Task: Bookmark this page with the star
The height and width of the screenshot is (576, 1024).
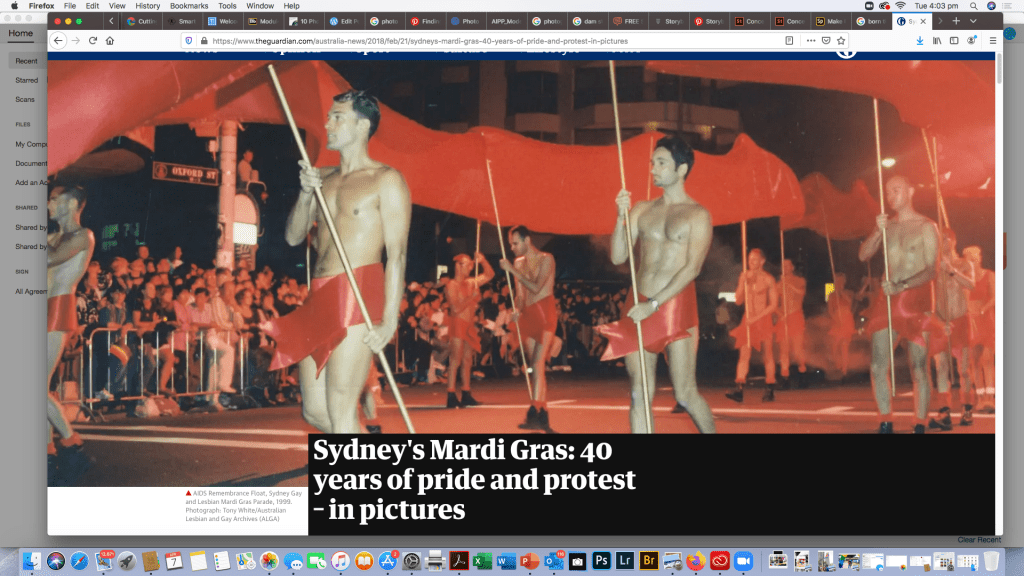Action: click(x=841, y=40)
